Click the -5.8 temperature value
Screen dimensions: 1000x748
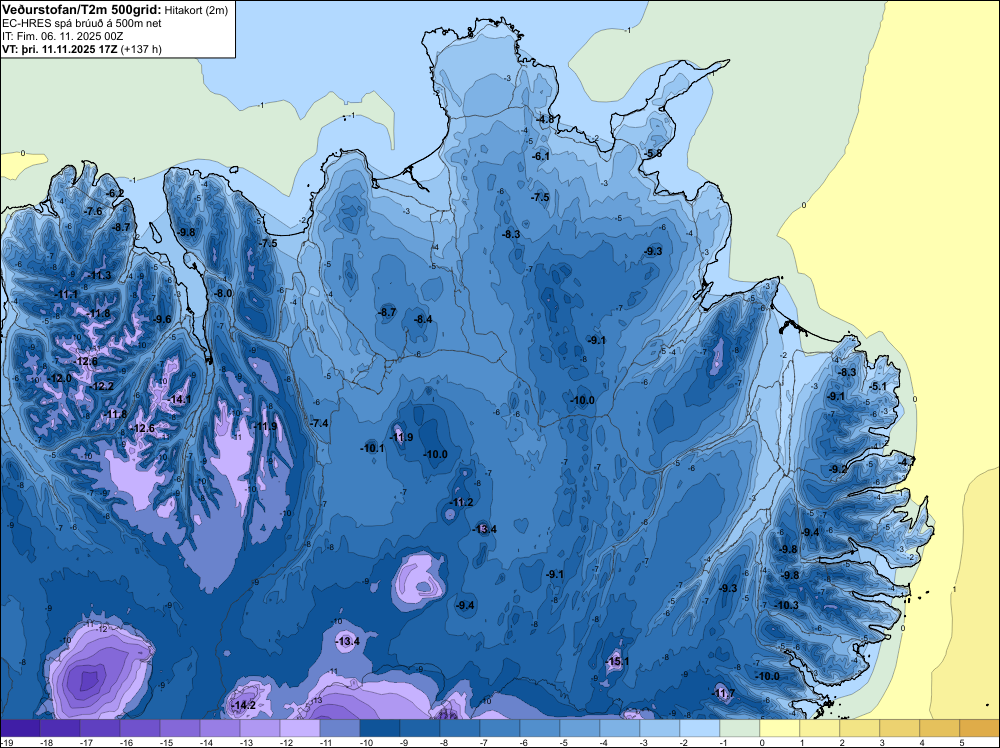pos(653,154)
